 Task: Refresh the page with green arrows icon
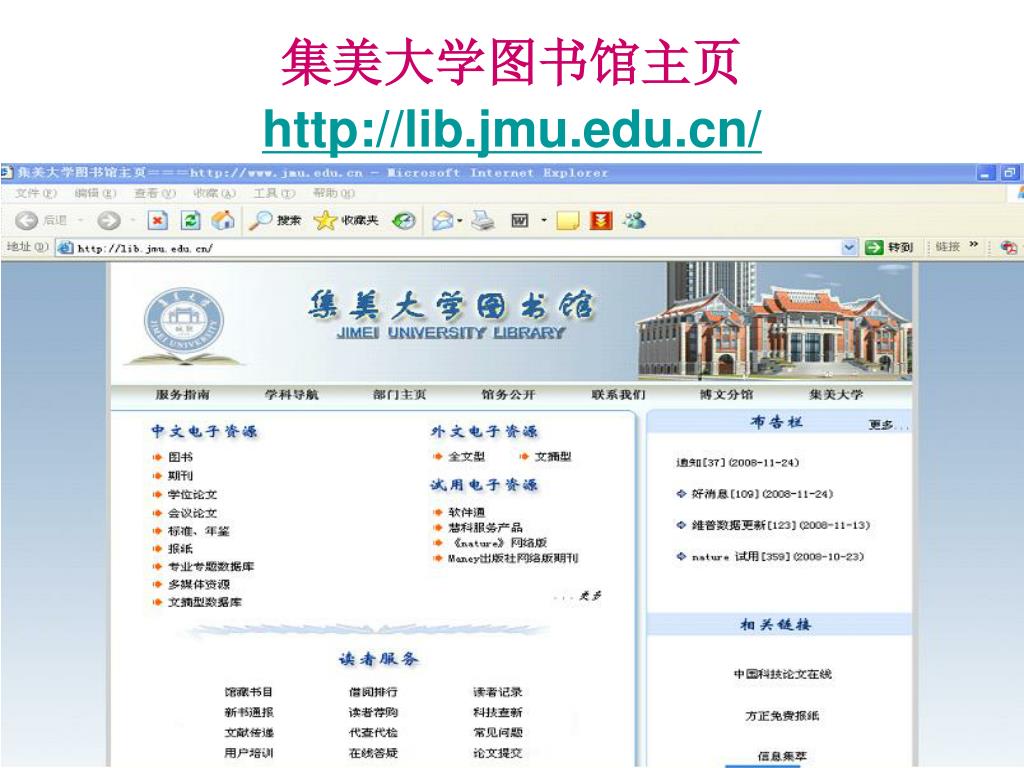point(190,221)
